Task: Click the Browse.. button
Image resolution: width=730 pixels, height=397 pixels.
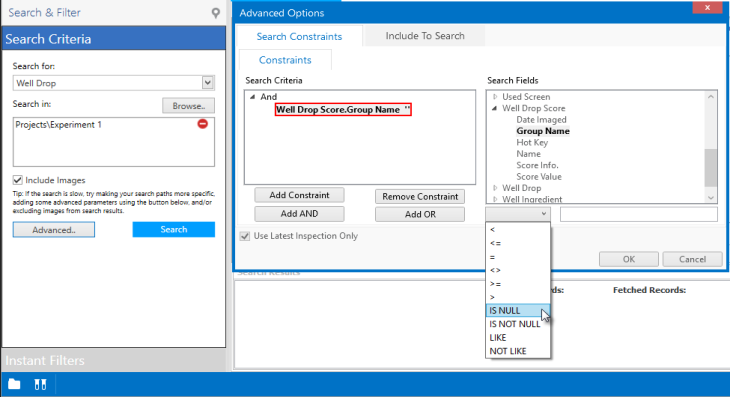Action: 189,106
